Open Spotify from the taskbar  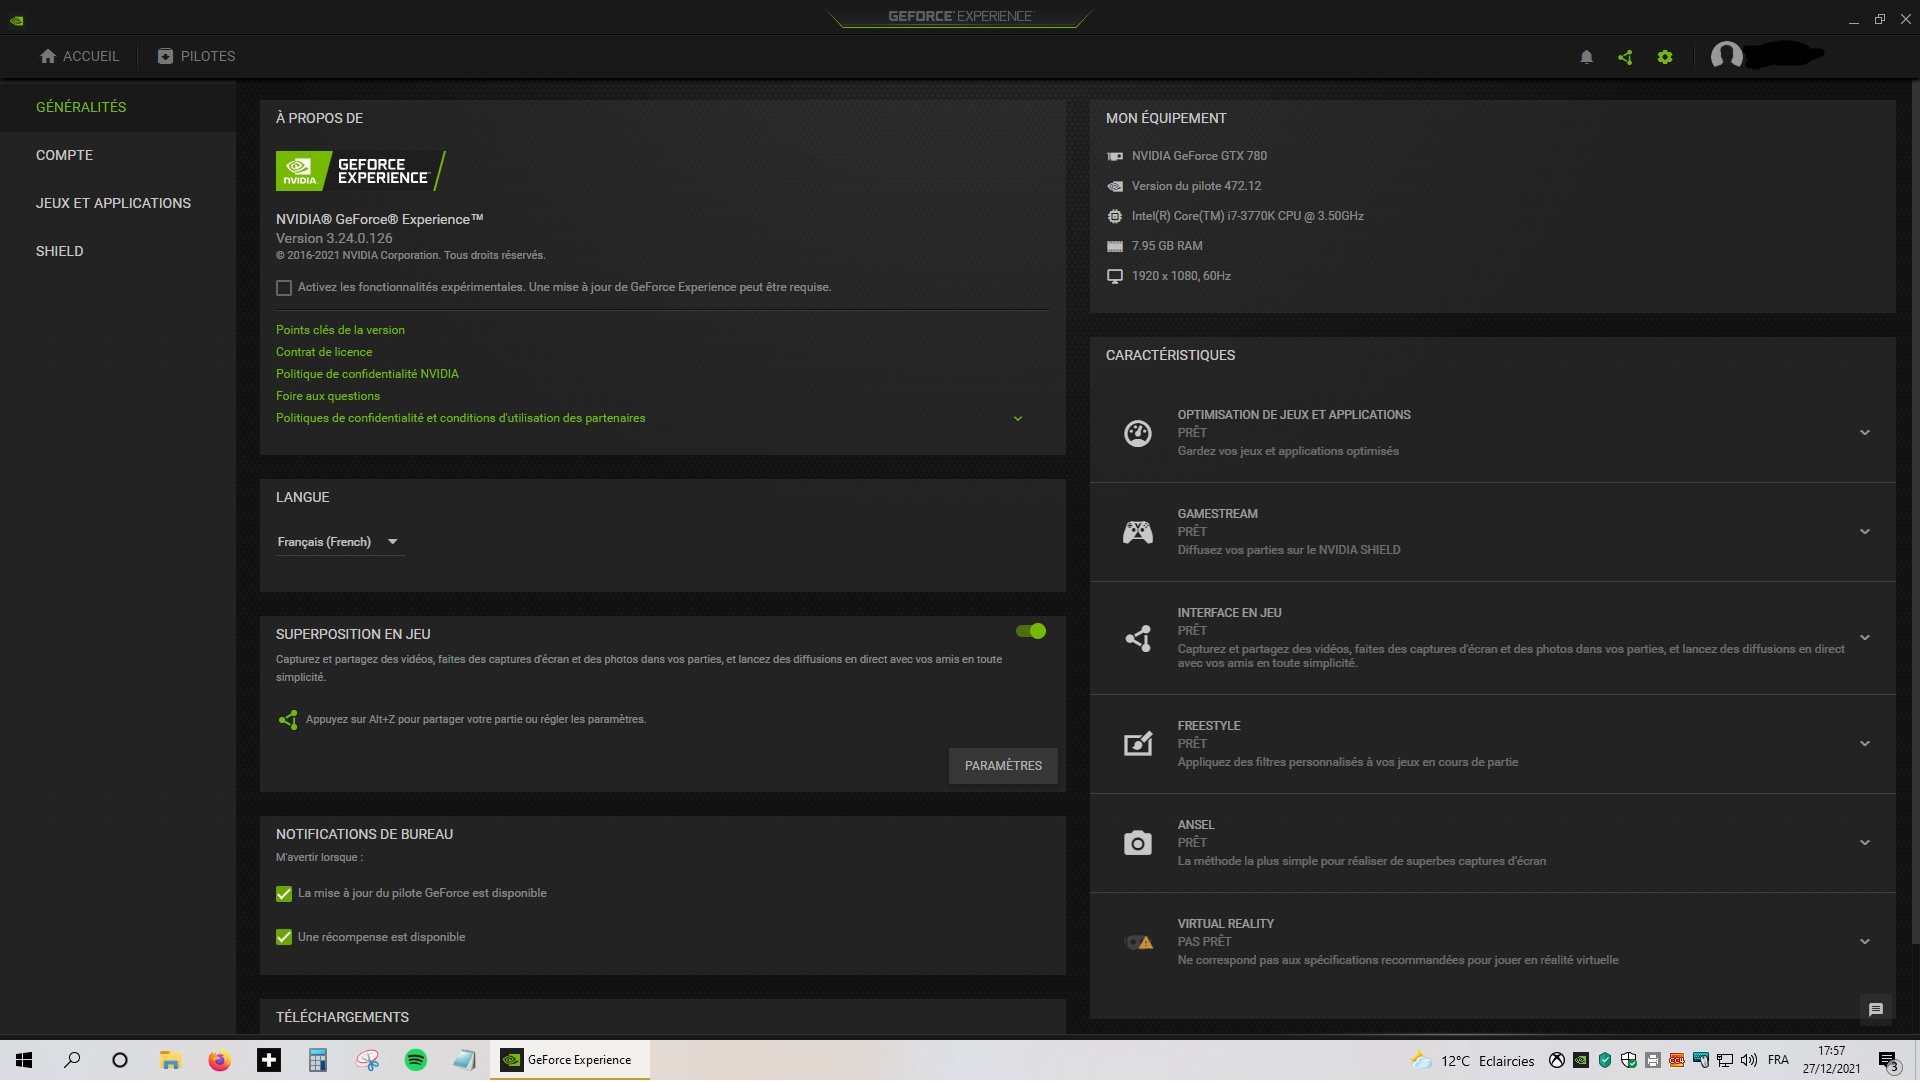coord(416,1061)
